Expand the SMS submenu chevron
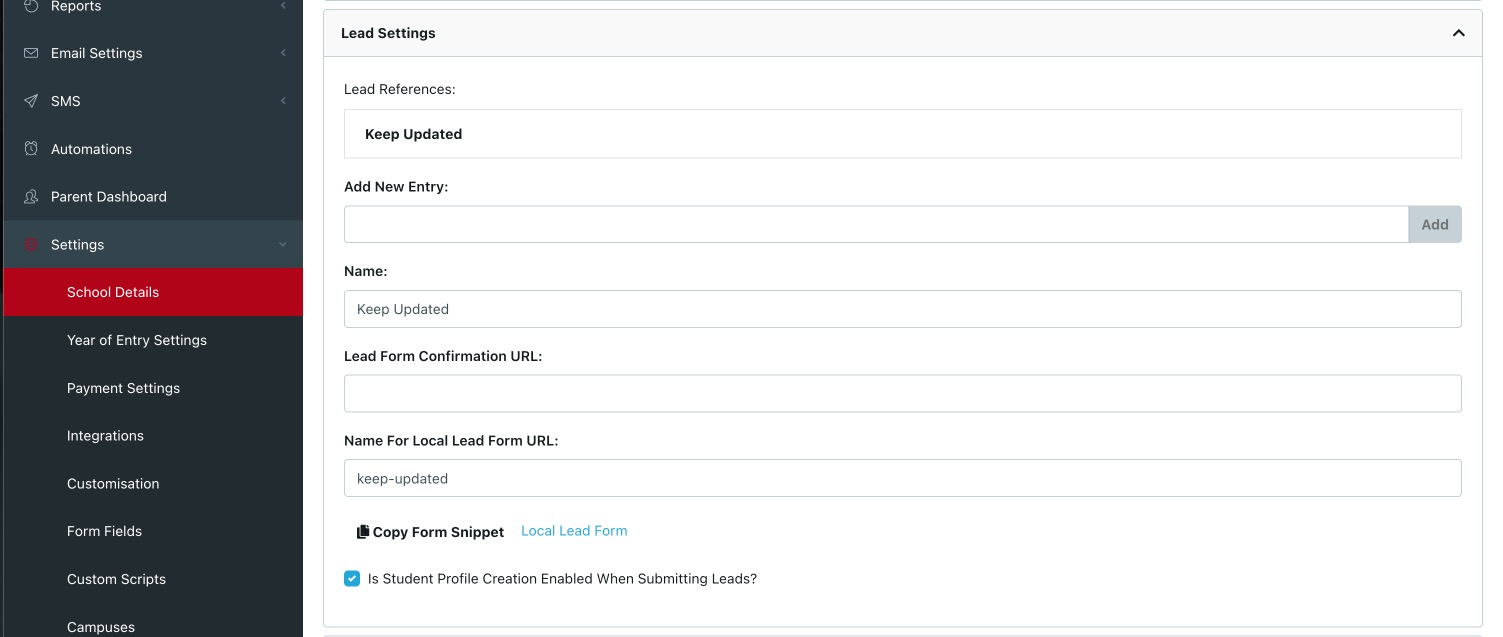The height and width of the screenshot is (637, 1503). click(283, 101)
